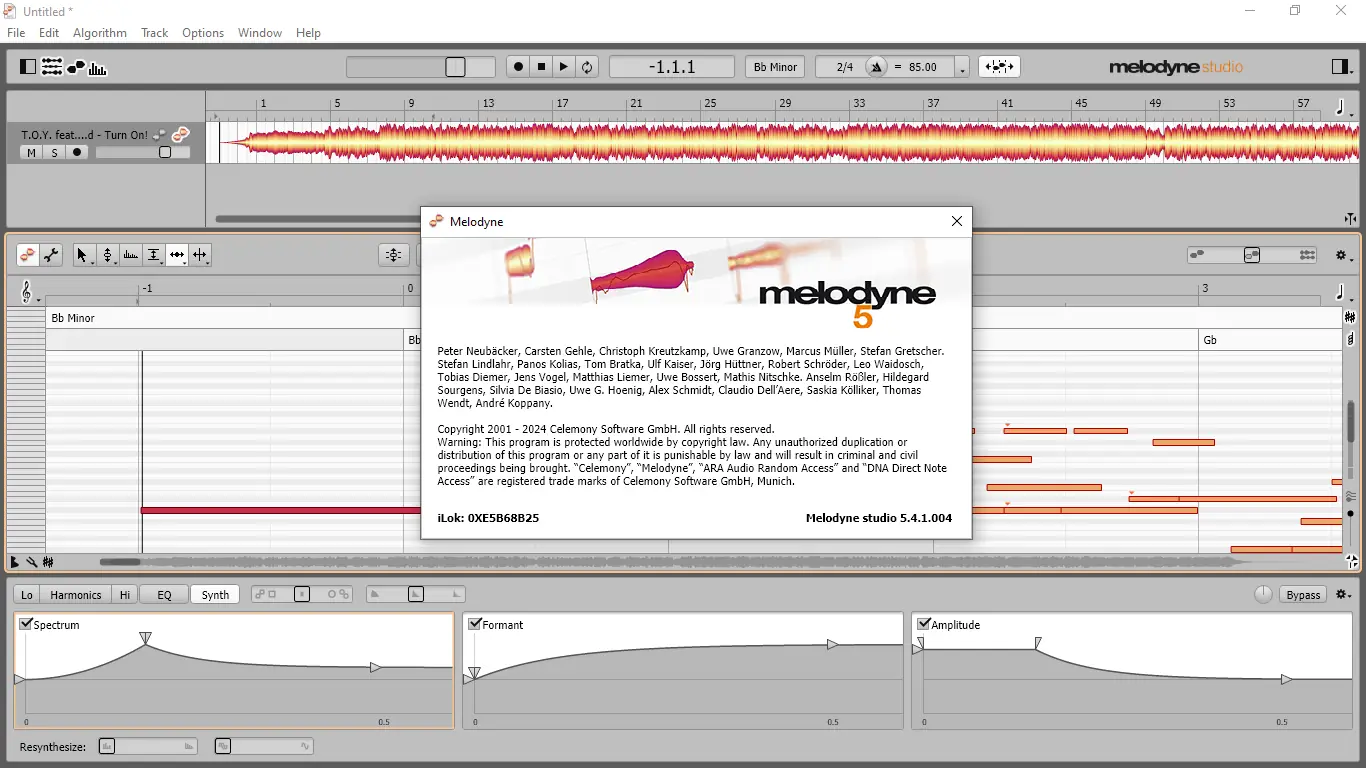
Task: Toggle the Autostretch button in the transport bar
Action: coord(999,67)
